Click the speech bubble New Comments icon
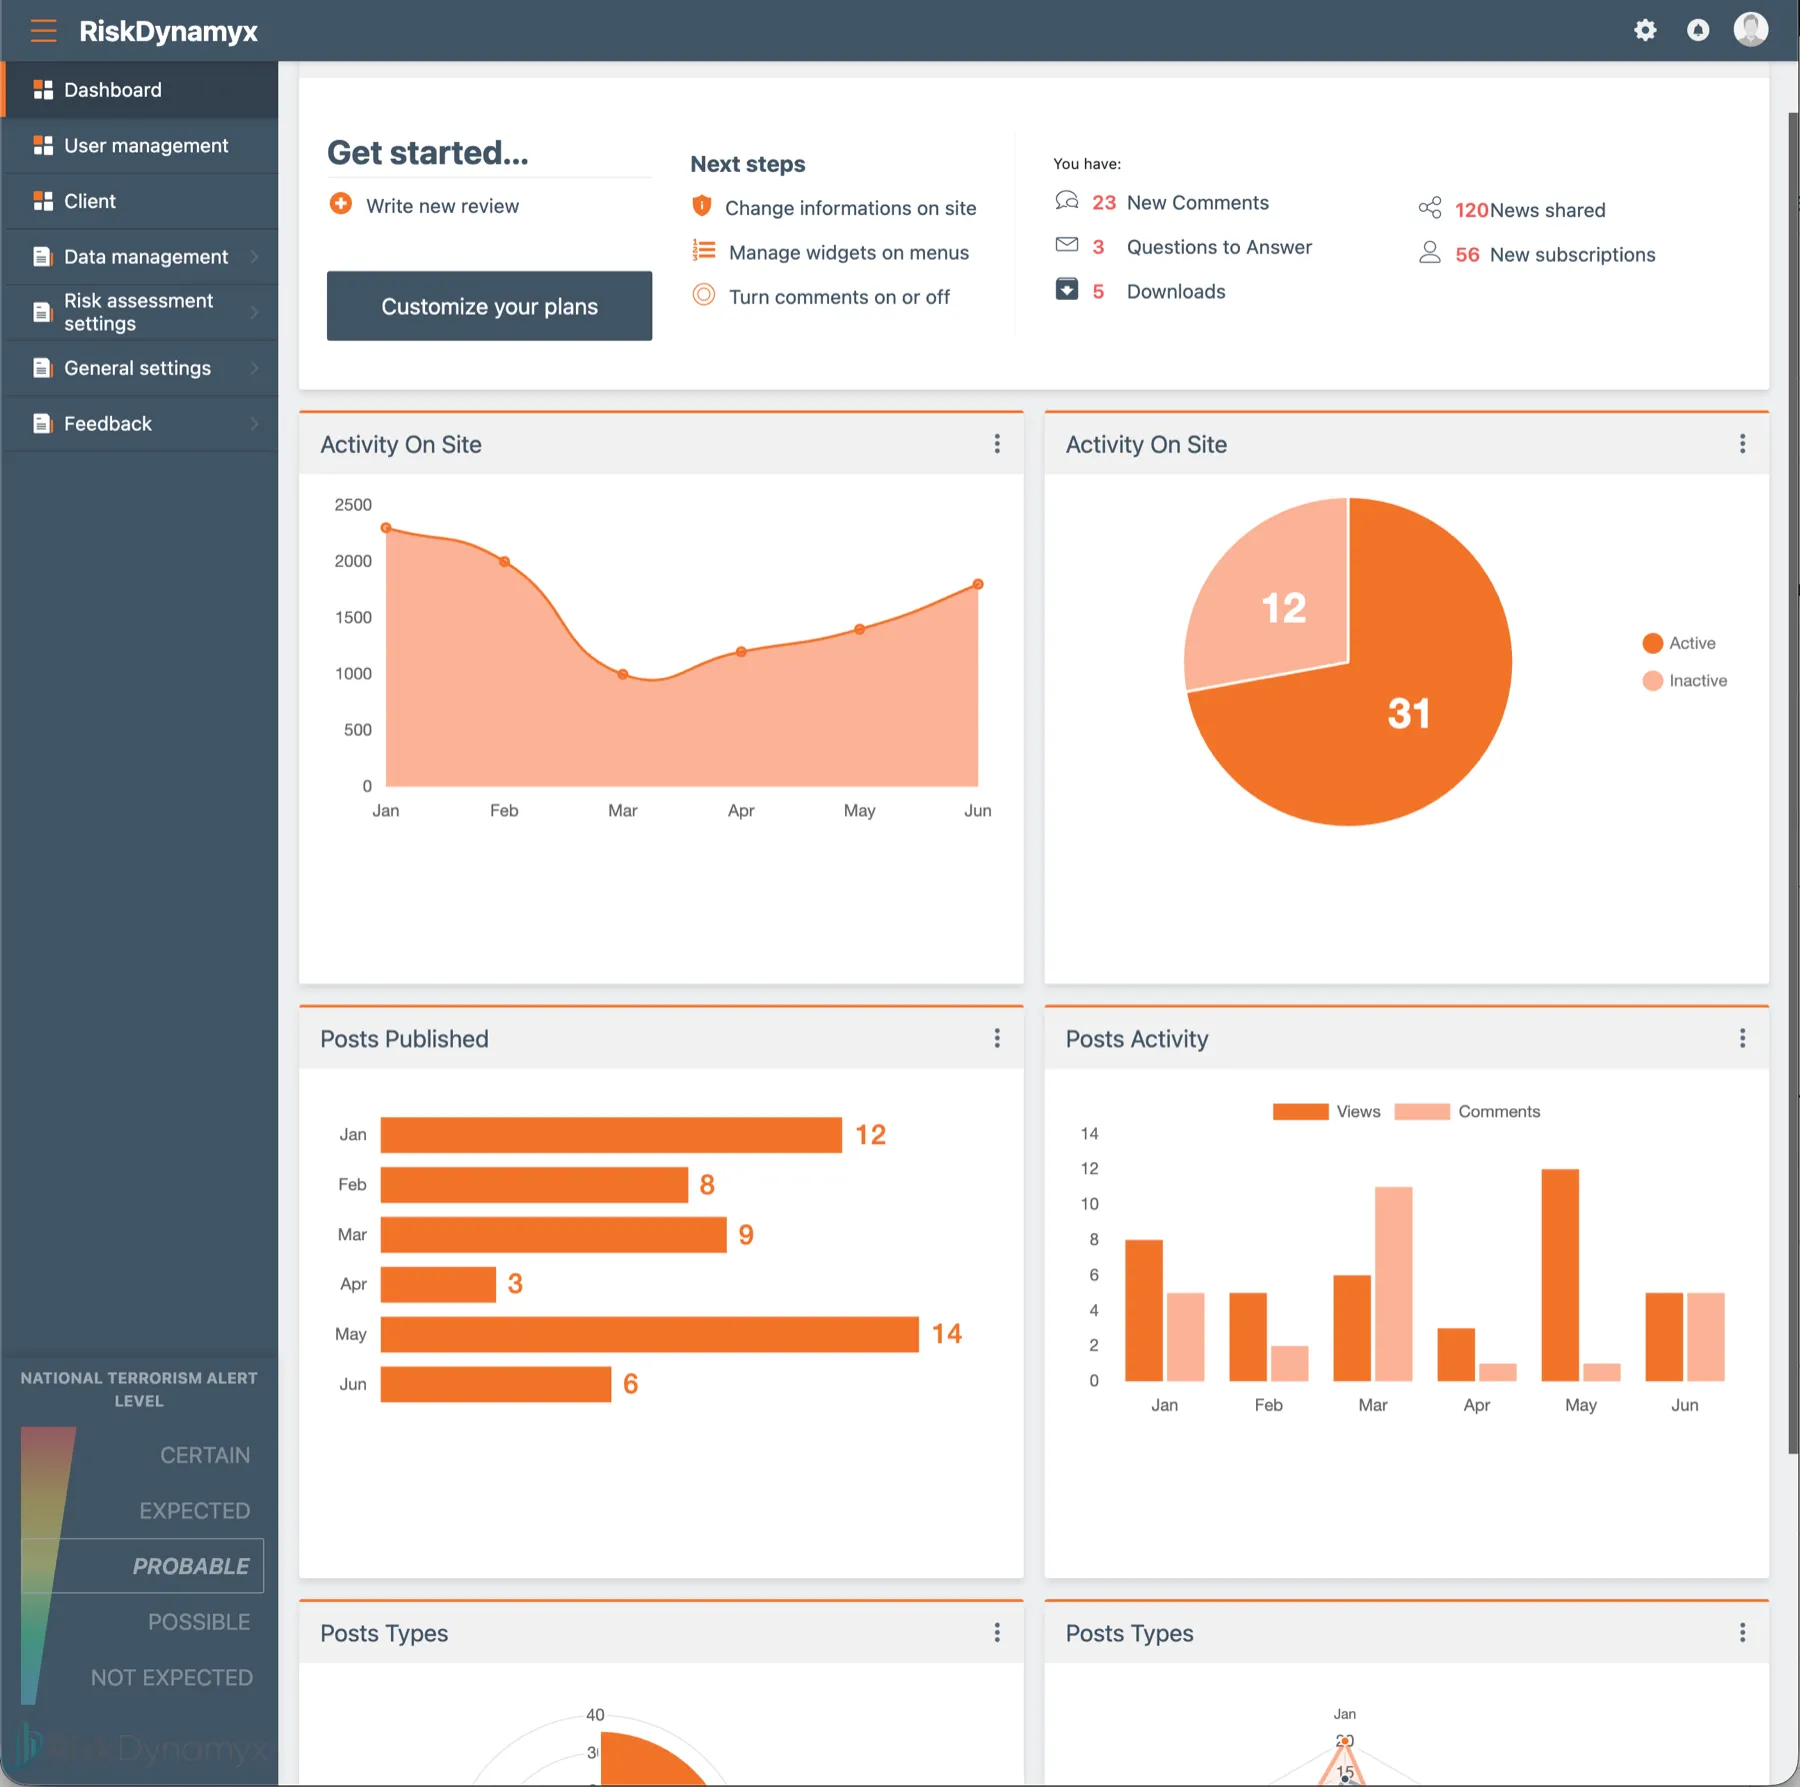 (1067, 201)
